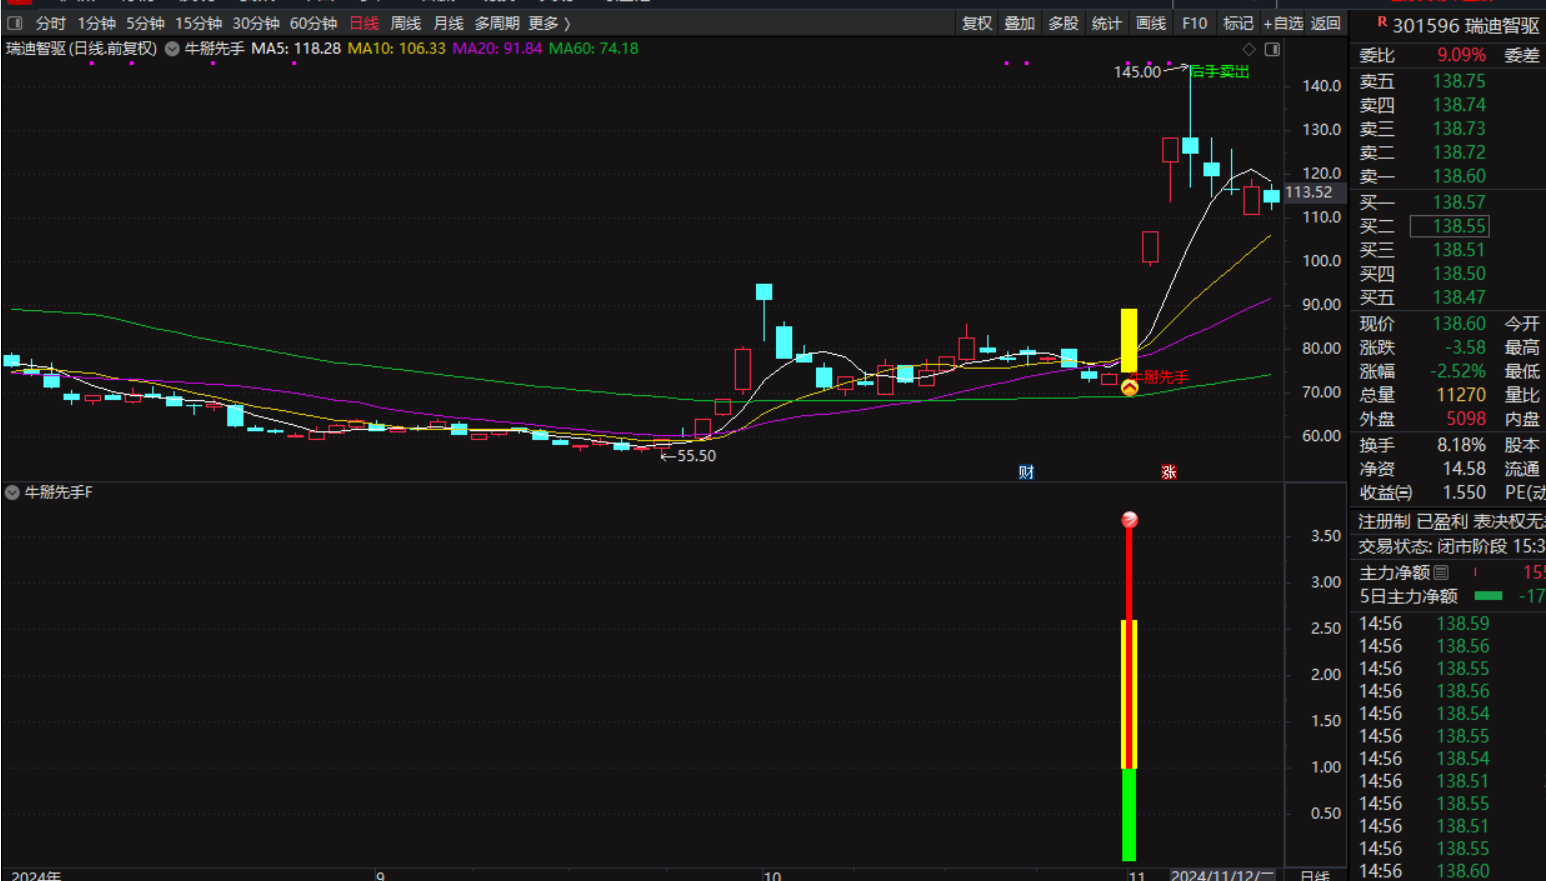The image size is (1546, 881).
Task: Open the 牛掰先手 main indicator dropdown
Action: [x=173, y=49]
